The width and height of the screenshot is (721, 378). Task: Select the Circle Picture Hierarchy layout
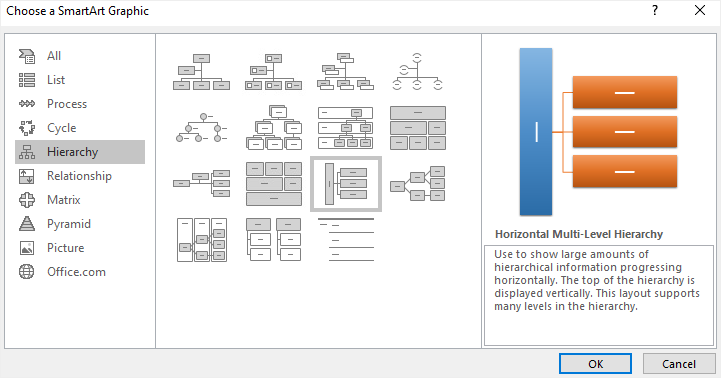[x=201, y=127]
